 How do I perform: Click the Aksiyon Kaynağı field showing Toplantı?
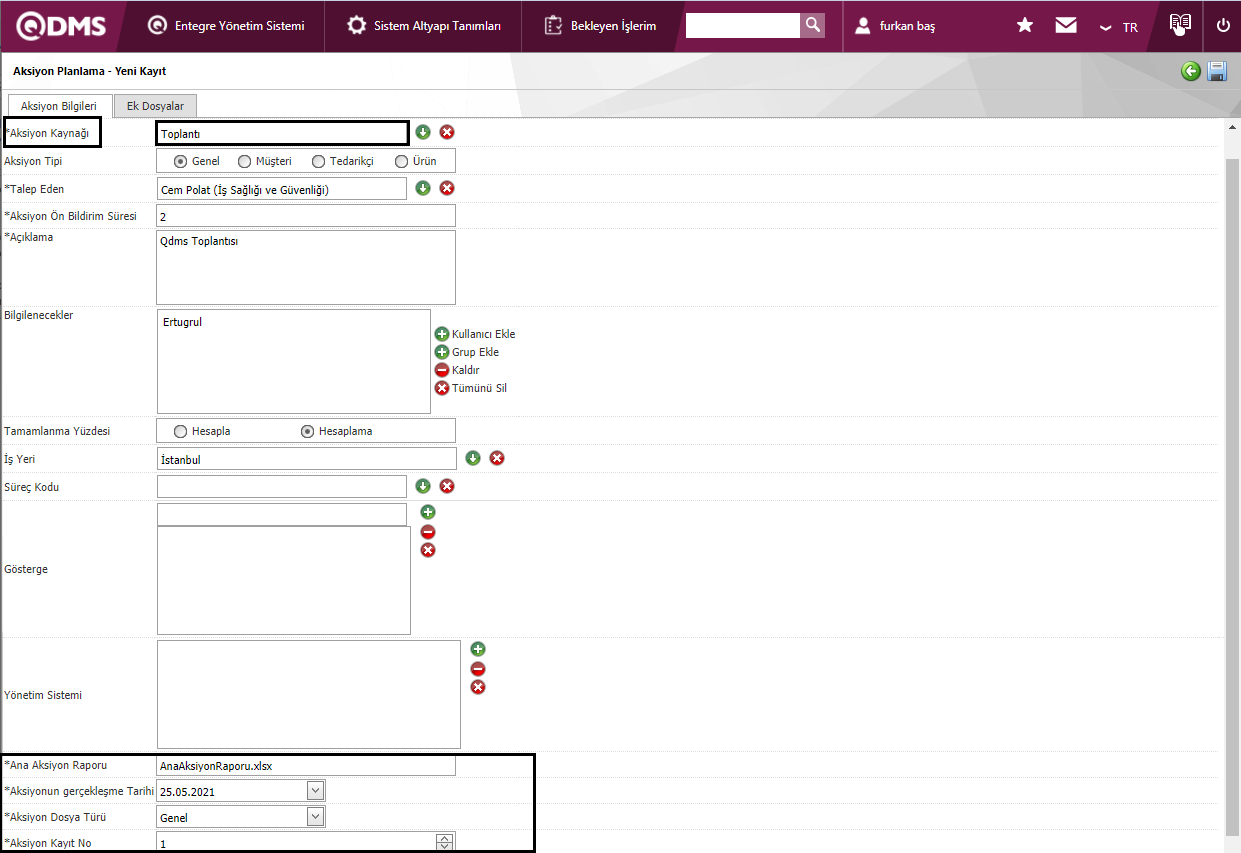click(282, 132)
